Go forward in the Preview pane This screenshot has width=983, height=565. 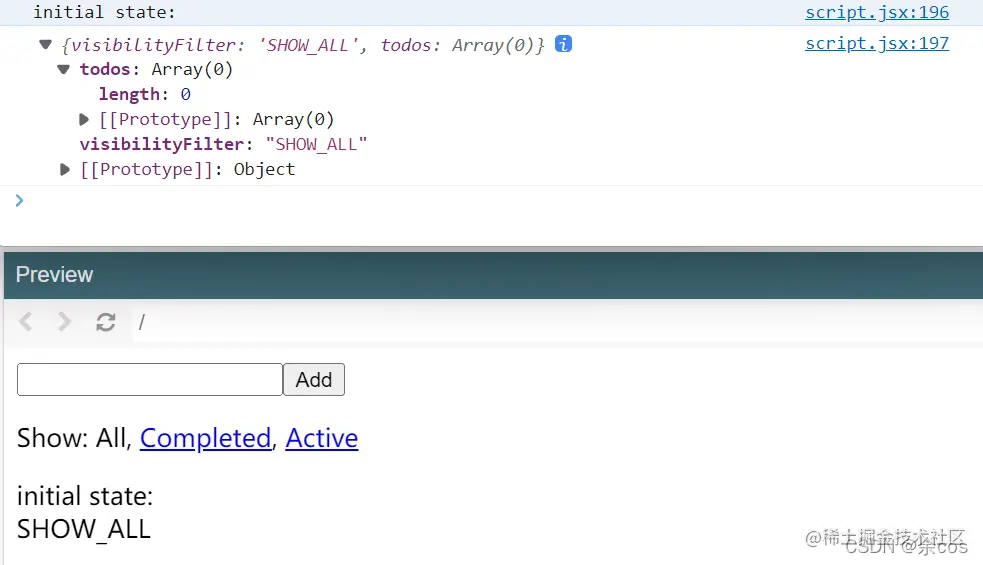point(63,321)
